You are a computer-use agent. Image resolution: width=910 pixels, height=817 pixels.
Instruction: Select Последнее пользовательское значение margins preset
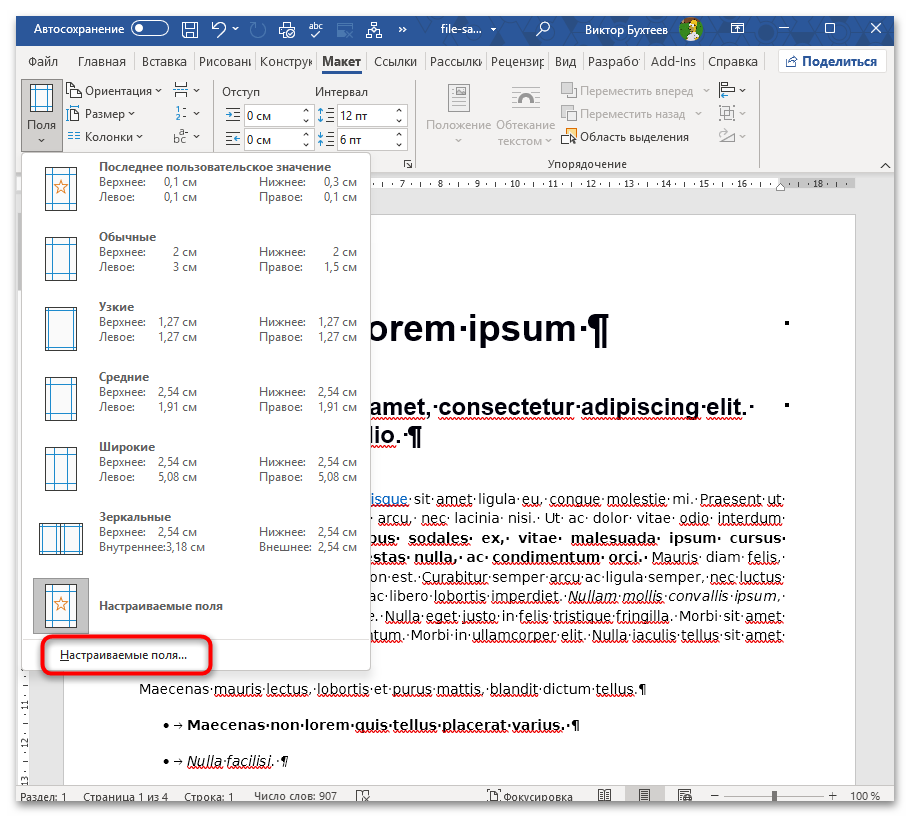click(196, 188)
